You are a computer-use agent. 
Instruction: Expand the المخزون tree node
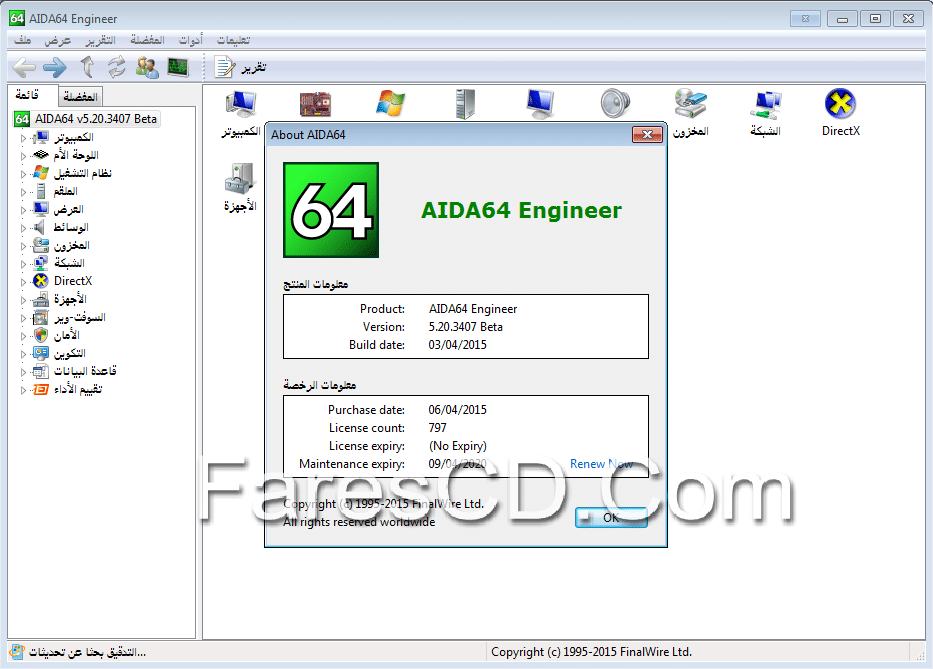pos(23,246)
